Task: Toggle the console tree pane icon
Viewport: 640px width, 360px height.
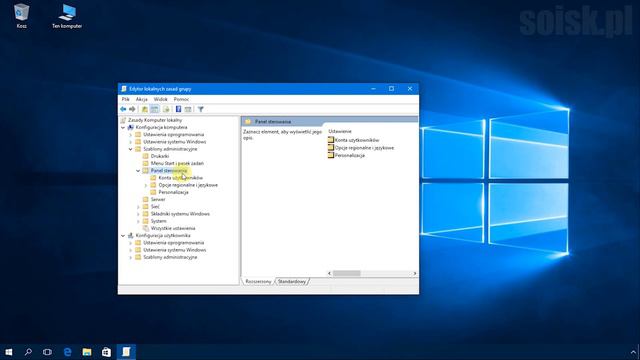Action: [x=154, y=109]
